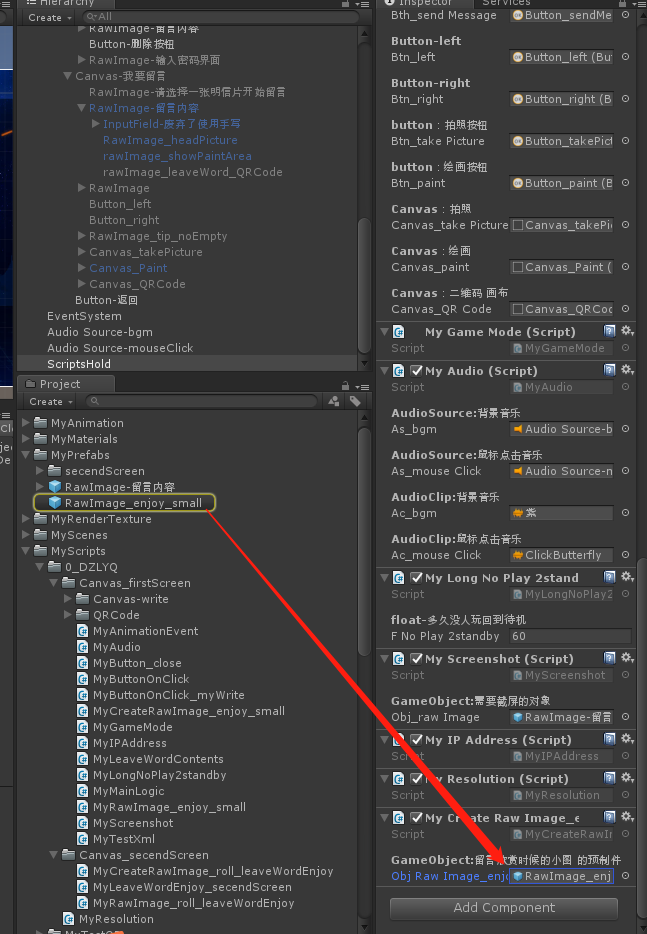Expand QRCode folder in Project

[x=68, y=615]
